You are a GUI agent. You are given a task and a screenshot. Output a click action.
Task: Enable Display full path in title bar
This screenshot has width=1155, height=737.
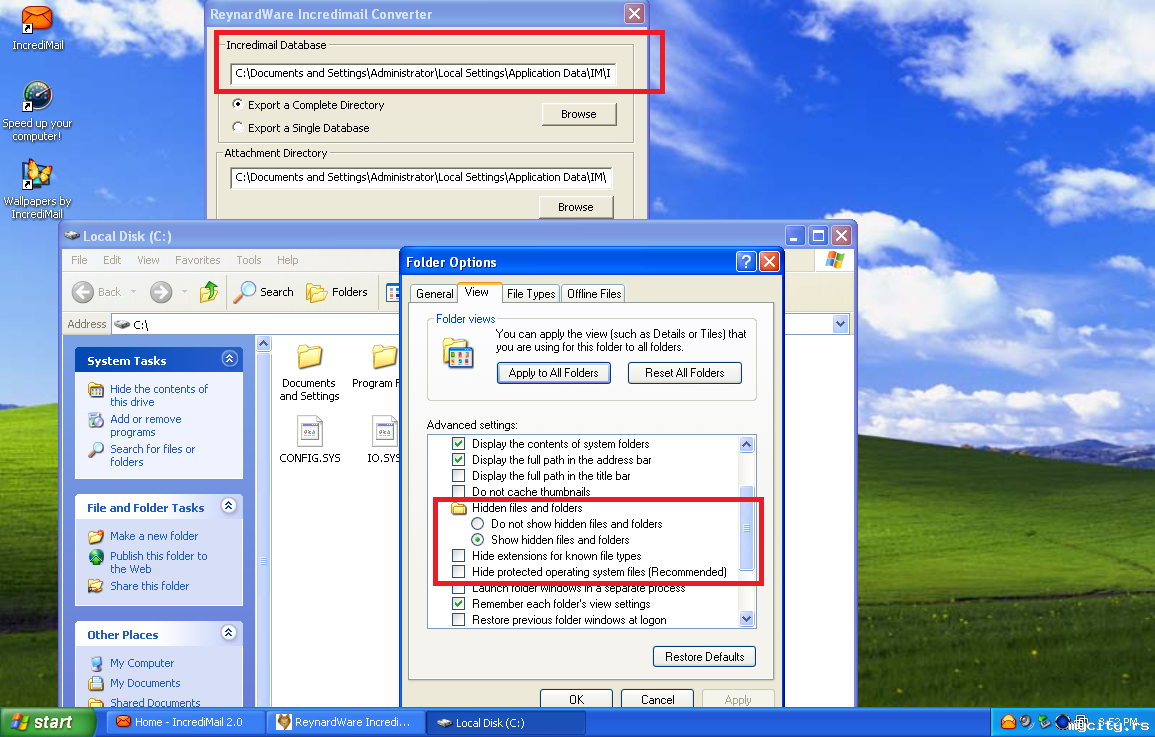click(458, 476)
